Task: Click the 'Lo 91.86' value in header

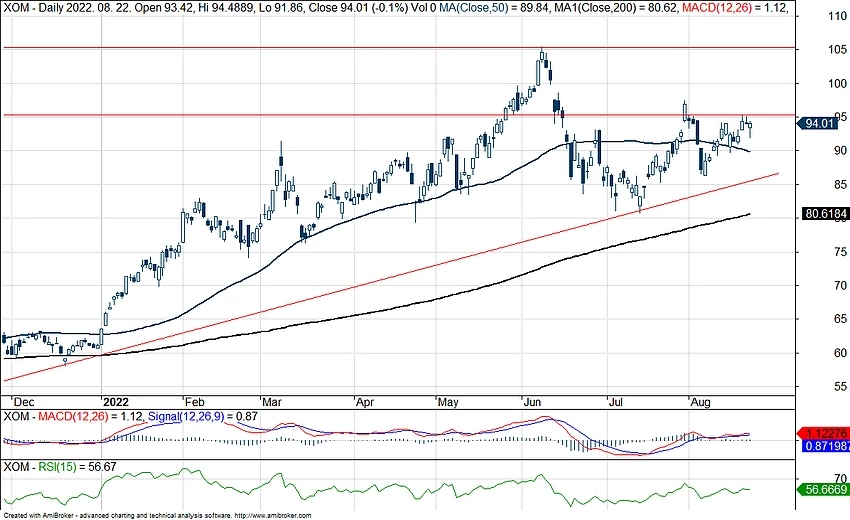Action: [x=281, y=8]
